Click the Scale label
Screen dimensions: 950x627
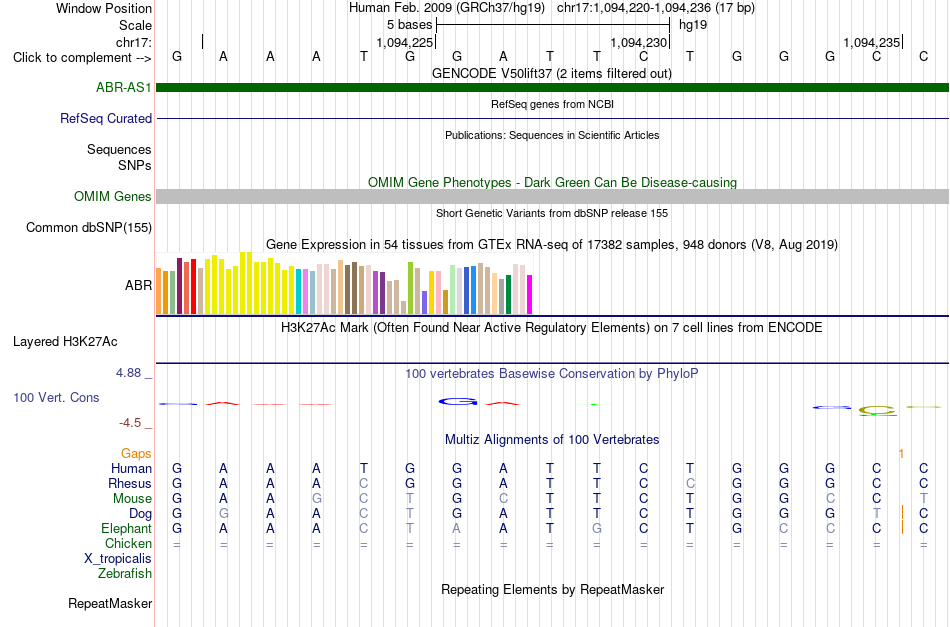[136, 25]
